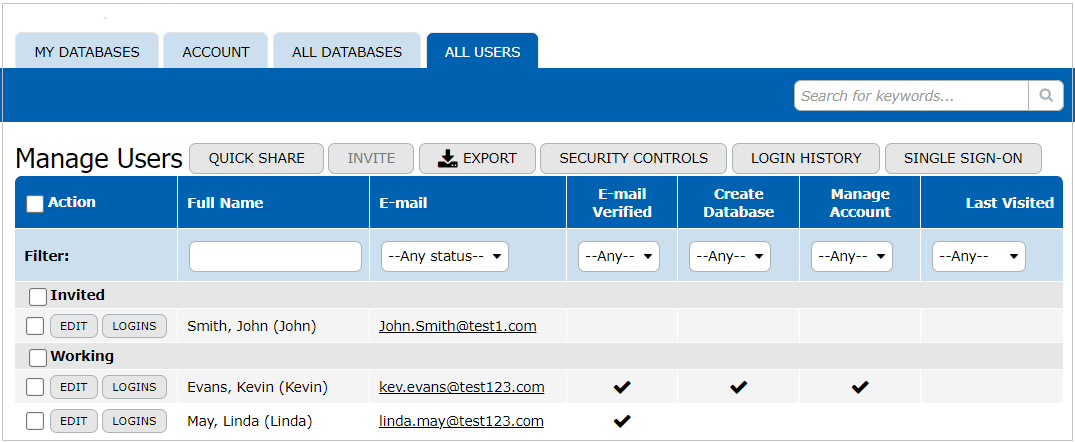The image size is (1075, 442).
Task: Click the Export download button
Action: click(x=478, y=158)
